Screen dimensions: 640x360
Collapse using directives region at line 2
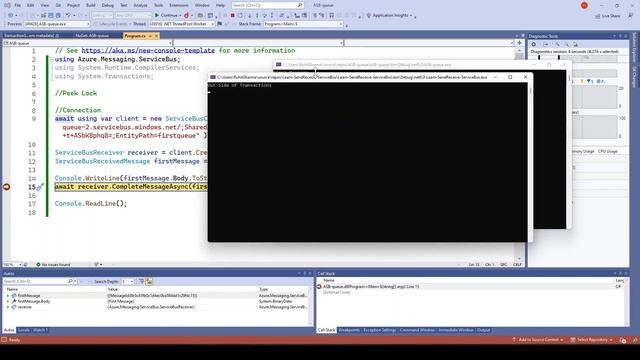click(x=52, y=60)
